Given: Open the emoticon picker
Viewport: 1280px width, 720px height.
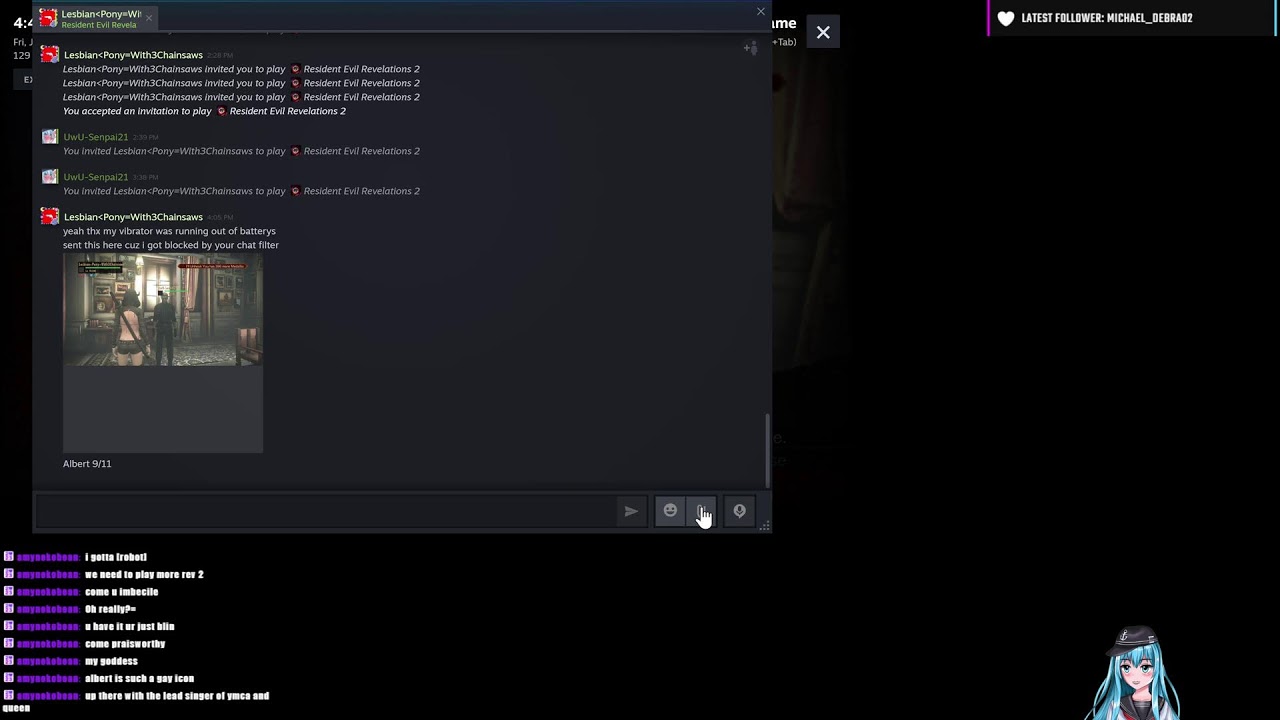Looking at the screenshot, I should [670, 511].
